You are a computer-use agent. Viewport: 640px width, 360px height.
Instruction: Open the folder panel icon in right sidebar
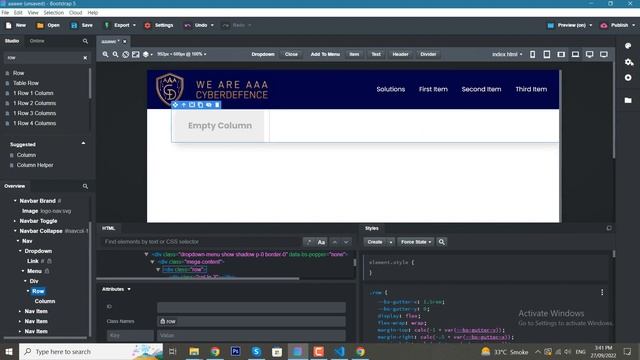[x=628, y=100]
